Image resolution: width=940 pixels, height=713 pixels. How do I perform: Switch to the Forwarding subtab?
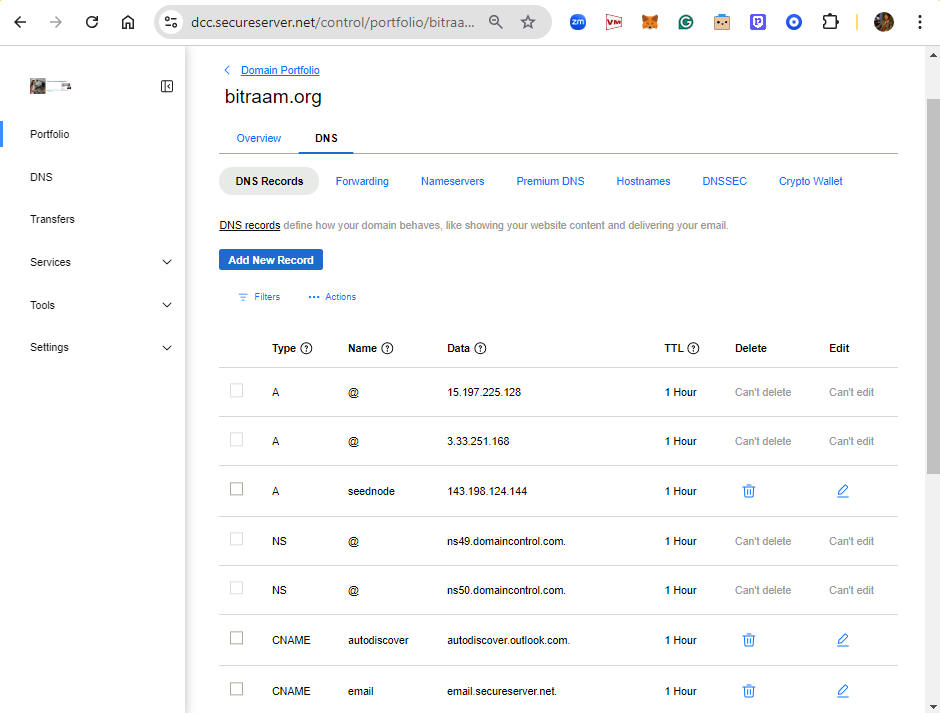(362, 181)
